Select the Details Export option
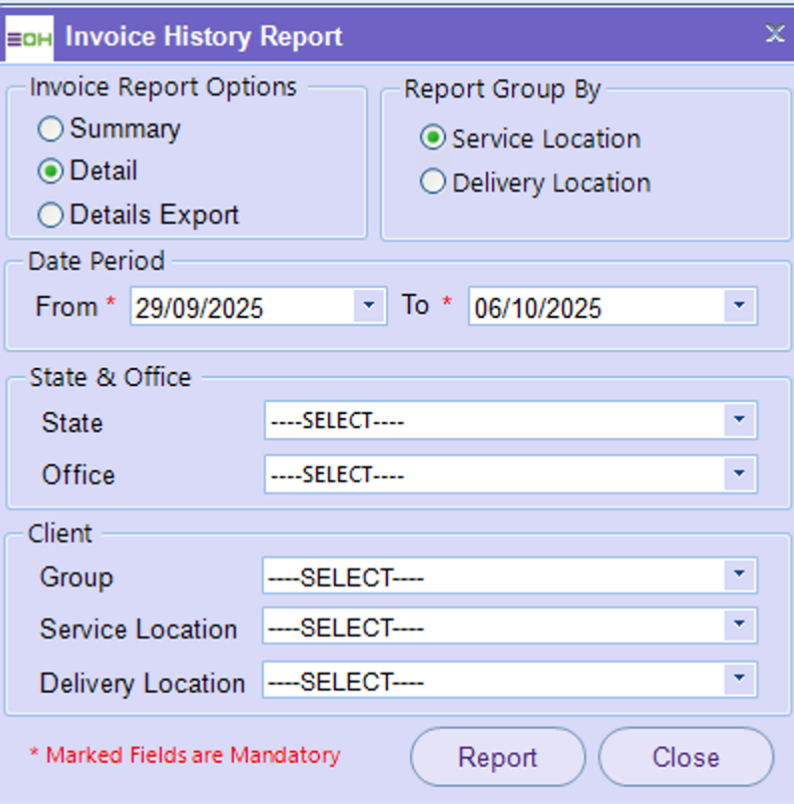The height and width of the screenshot is (804, 794). pyautogui.click(x=50, y=215)
